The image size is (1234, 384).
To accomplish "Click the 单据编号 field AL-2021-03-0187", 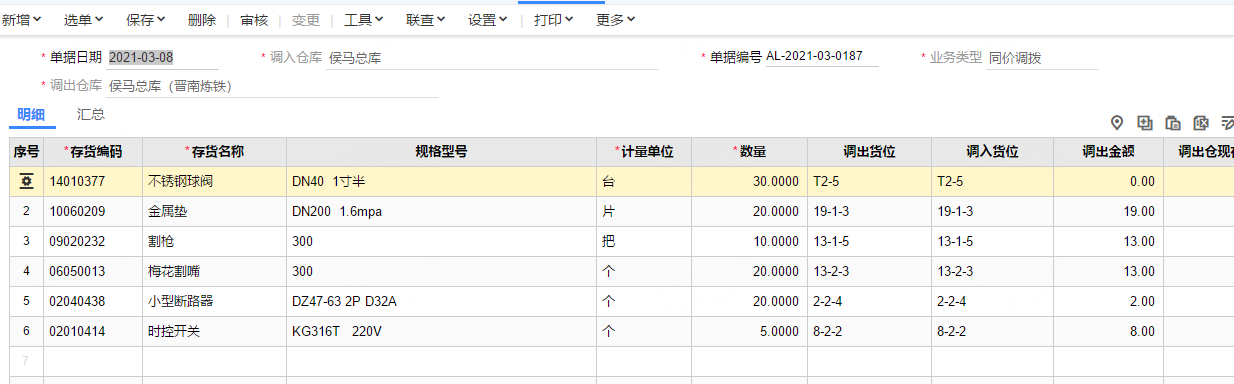I will [x=822, y=57].
